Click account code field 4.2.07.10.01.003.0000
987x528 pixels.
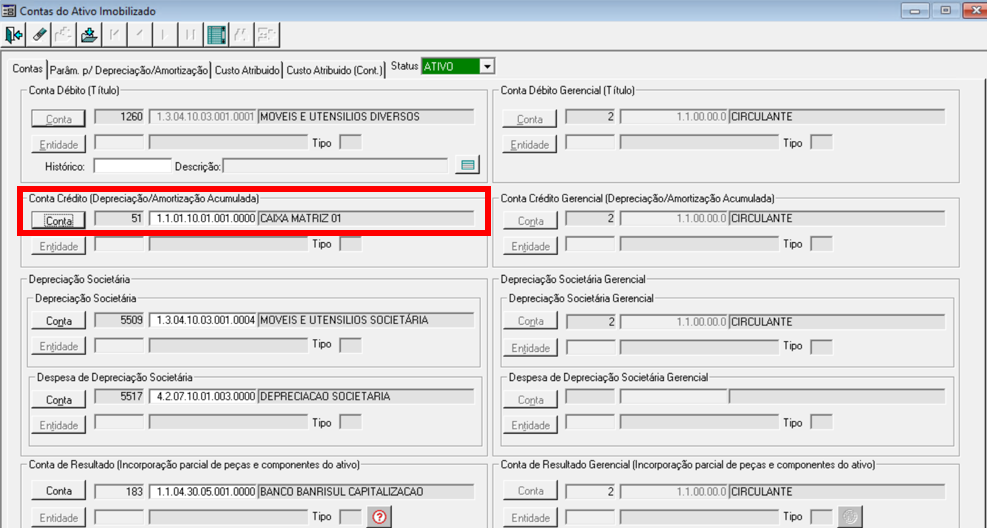coord(203,397)
